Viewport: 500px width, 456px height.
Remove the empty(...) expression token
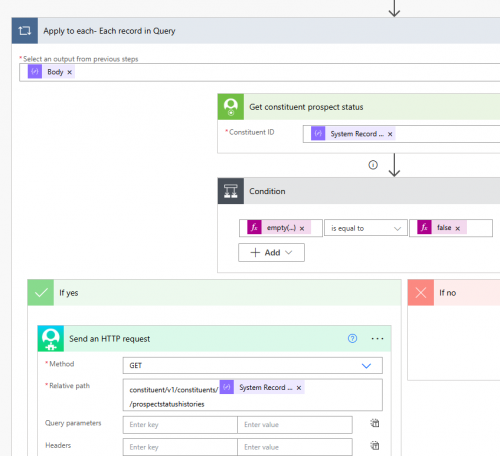[302, 228]
